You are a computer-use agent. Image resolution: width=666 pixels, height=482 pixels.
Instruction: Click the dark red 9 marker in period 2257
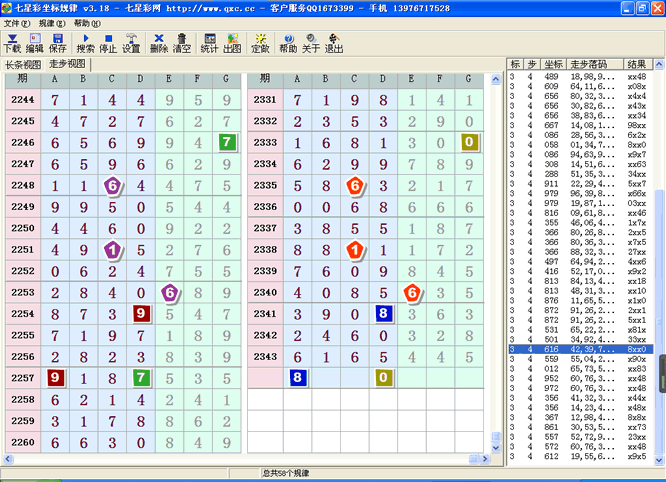[55, 378]
